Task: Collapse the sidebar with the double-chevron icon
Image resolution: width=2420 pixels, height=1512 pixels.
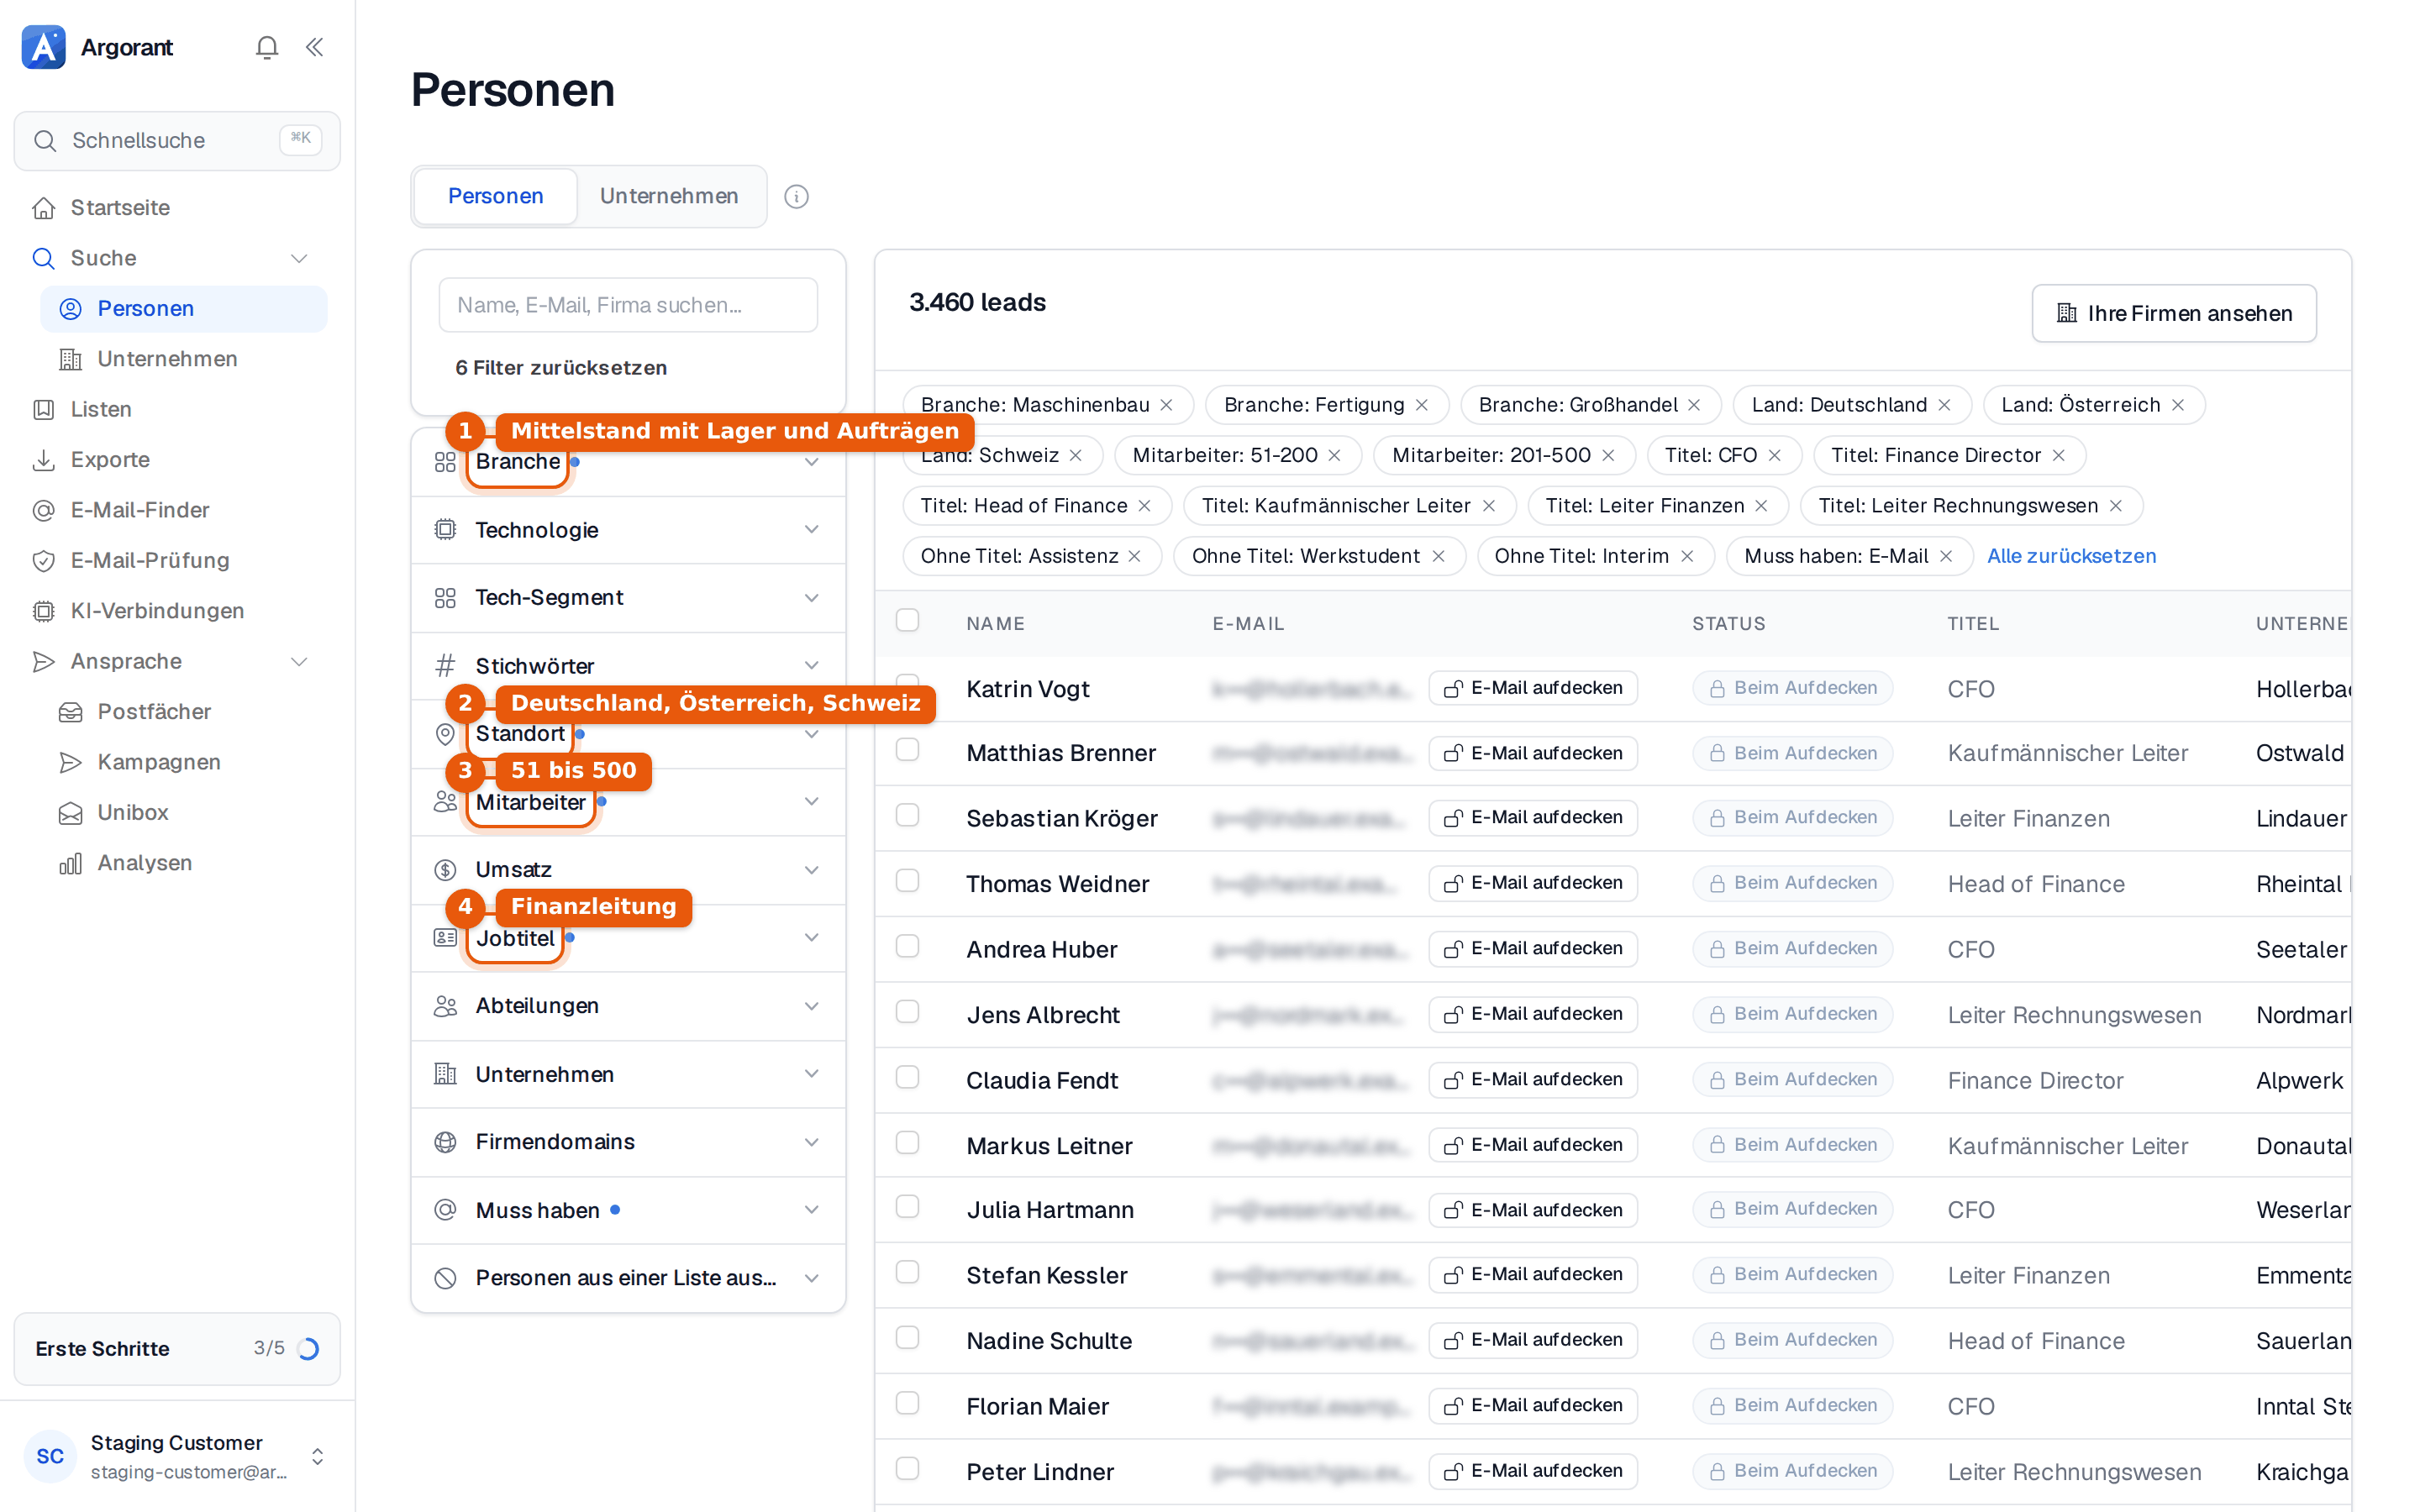Action: tap(314, 47)
